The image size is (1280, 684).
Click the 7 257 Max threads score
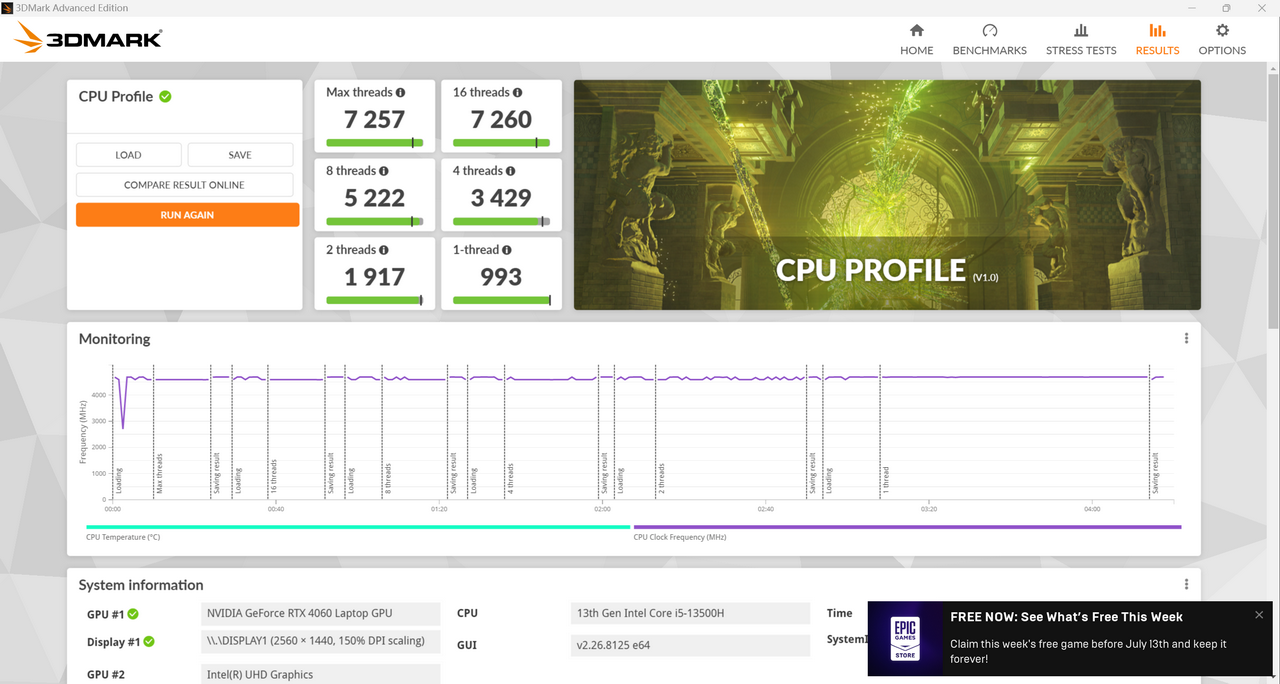pos(374,119)
